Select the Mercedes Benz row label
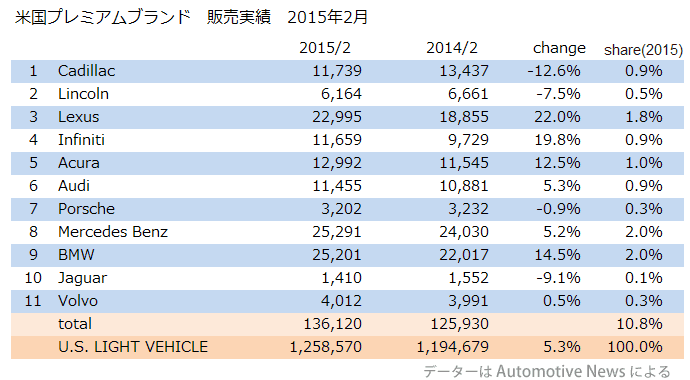This screenshot has width=690, height=380. (x=113, y=232)
